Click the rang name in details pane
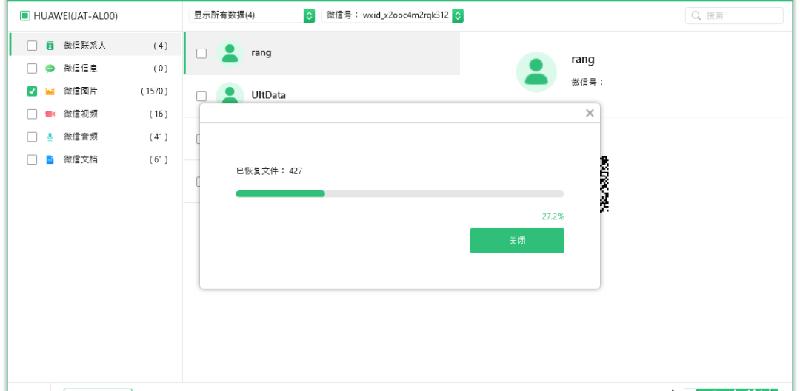This screenshot has height=391, width=800. [x=583, y=59]
